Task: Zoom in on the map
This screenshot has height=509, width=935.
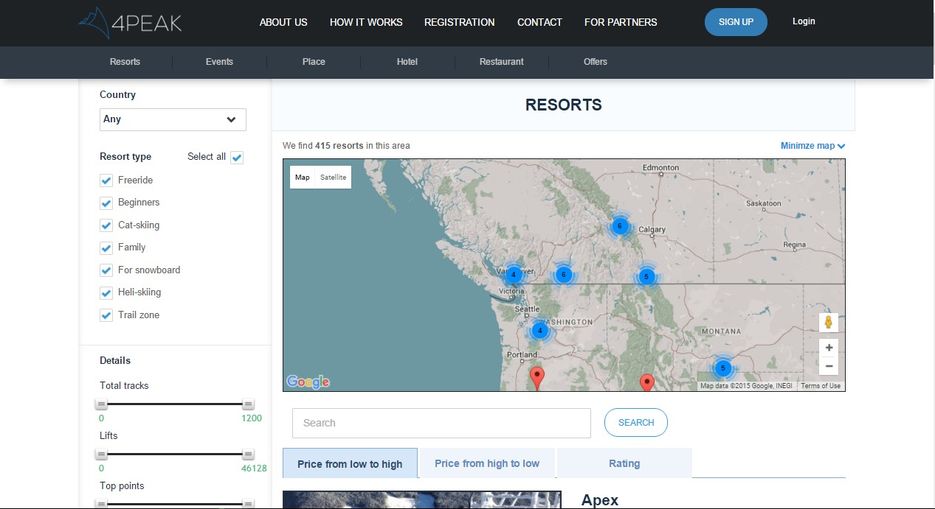Action: [x=828, y=347]
